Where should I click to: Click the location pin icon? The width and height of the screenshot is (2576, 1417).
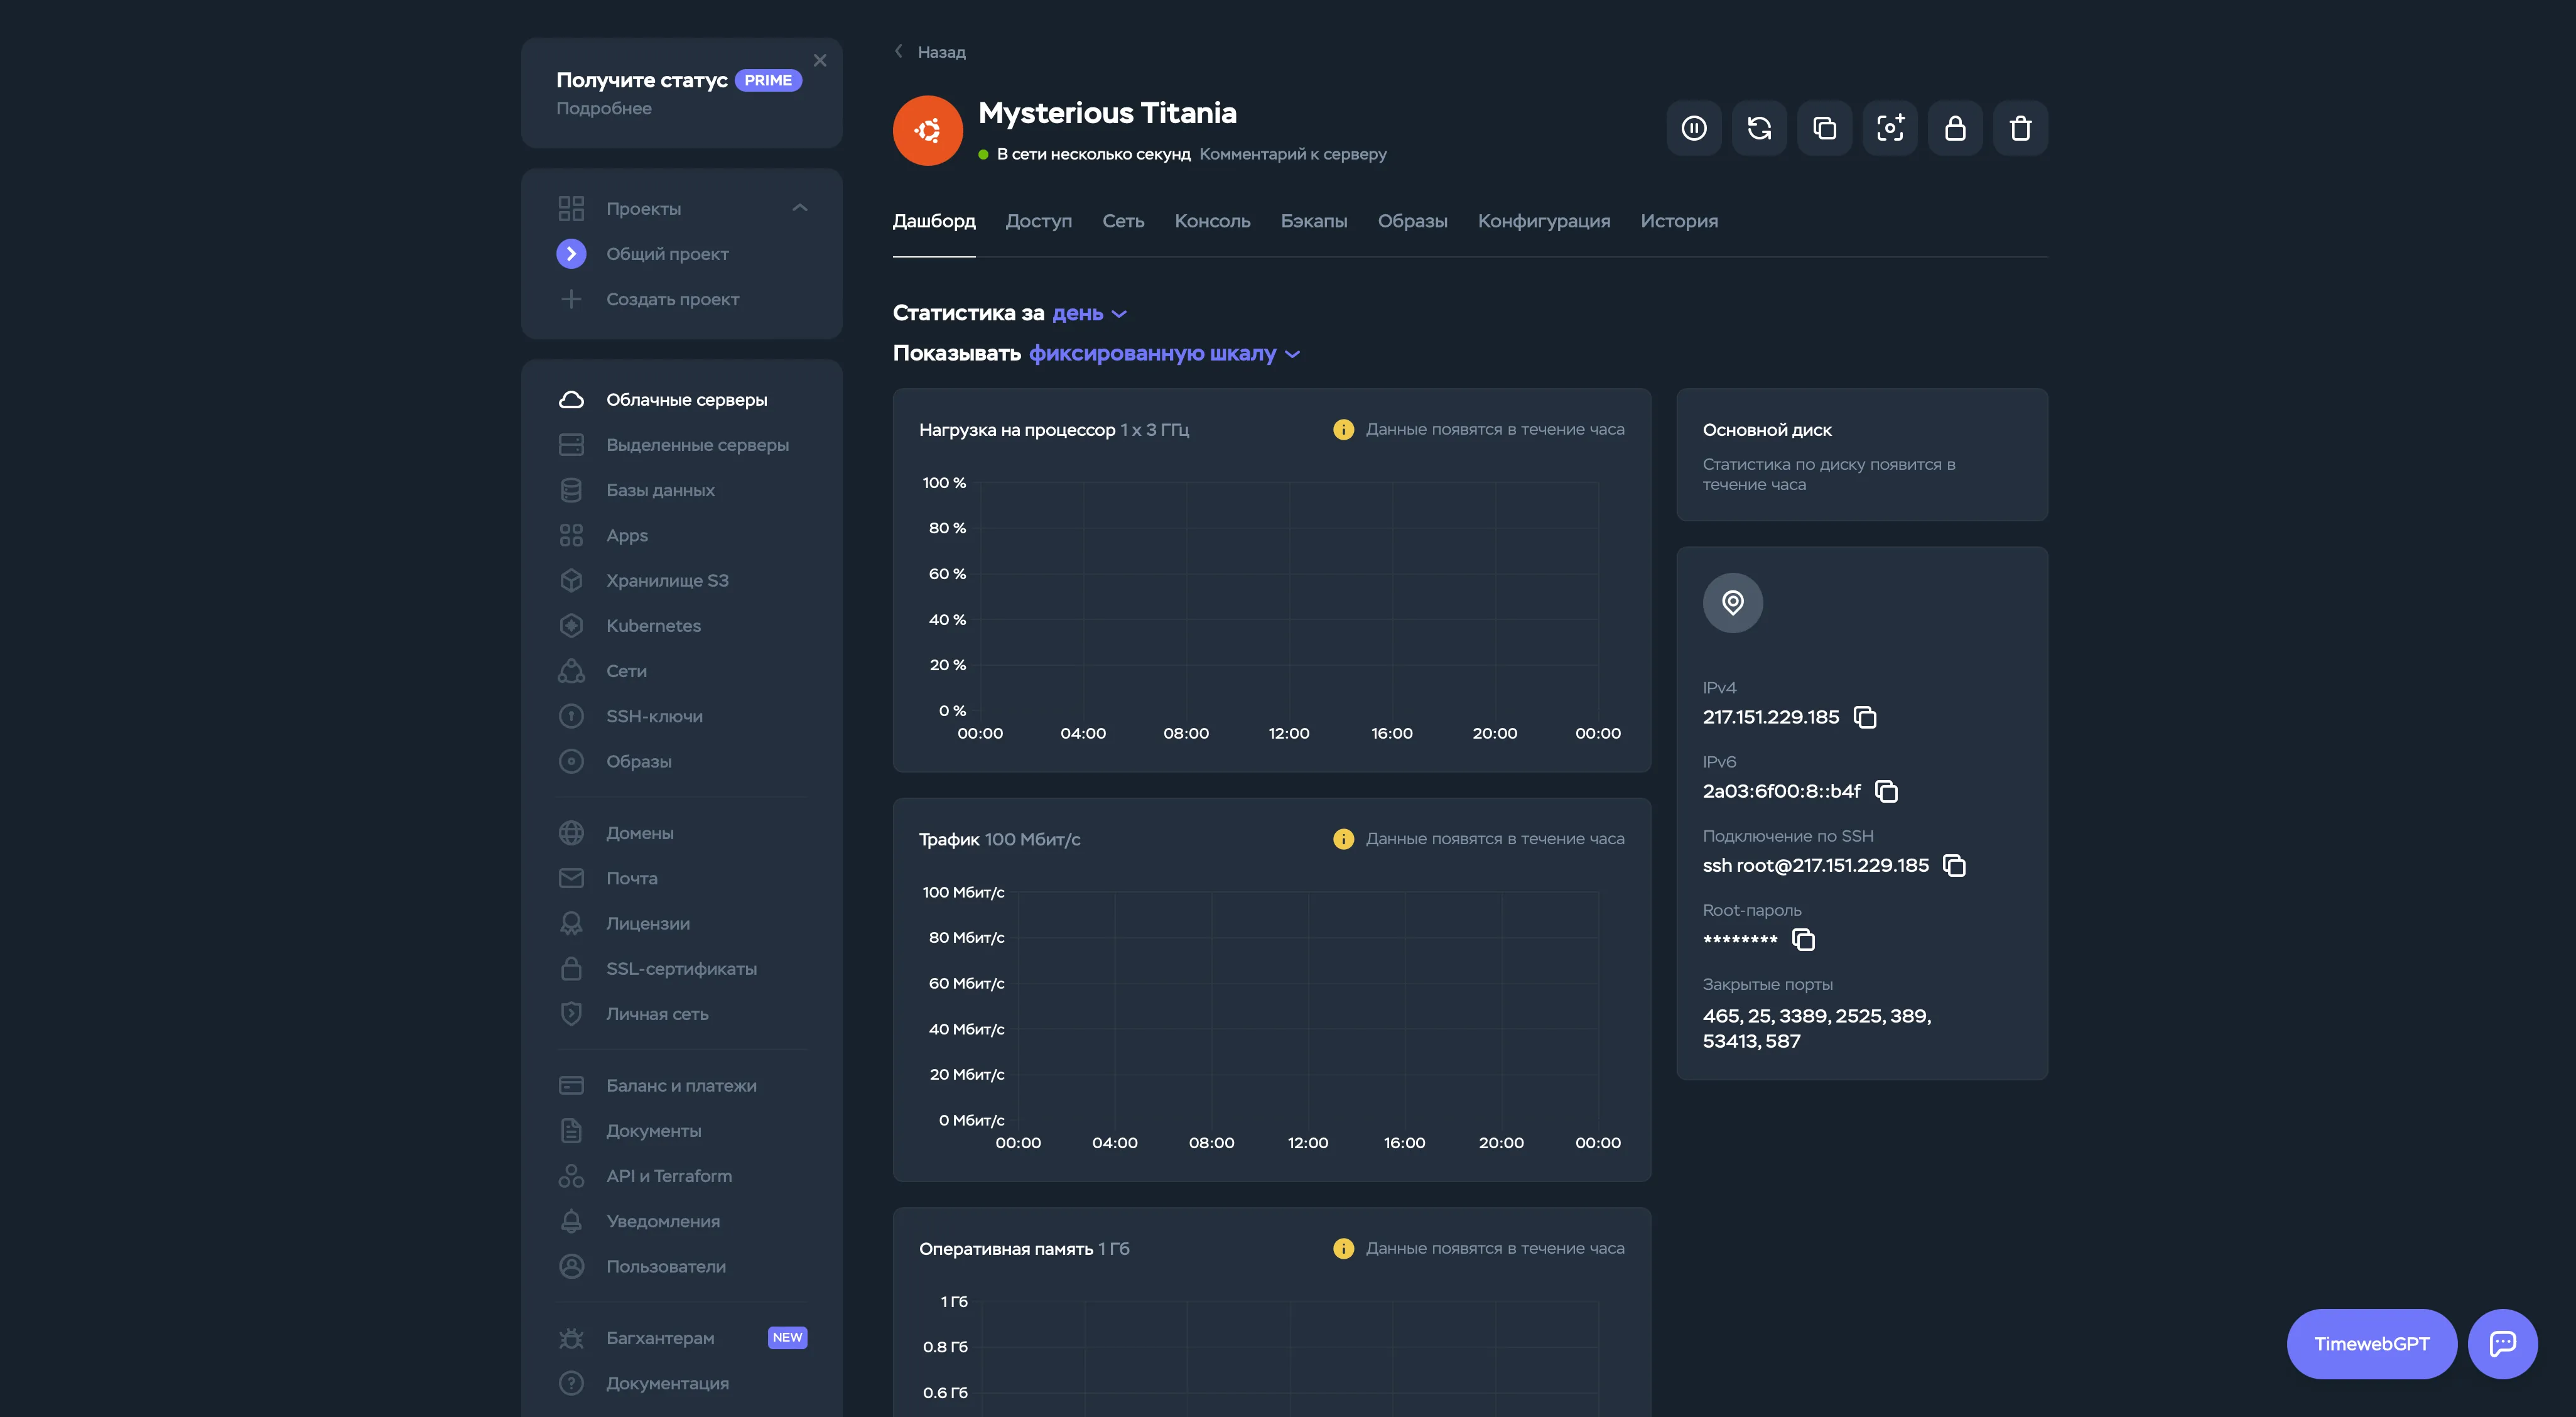pos(1732,602)
